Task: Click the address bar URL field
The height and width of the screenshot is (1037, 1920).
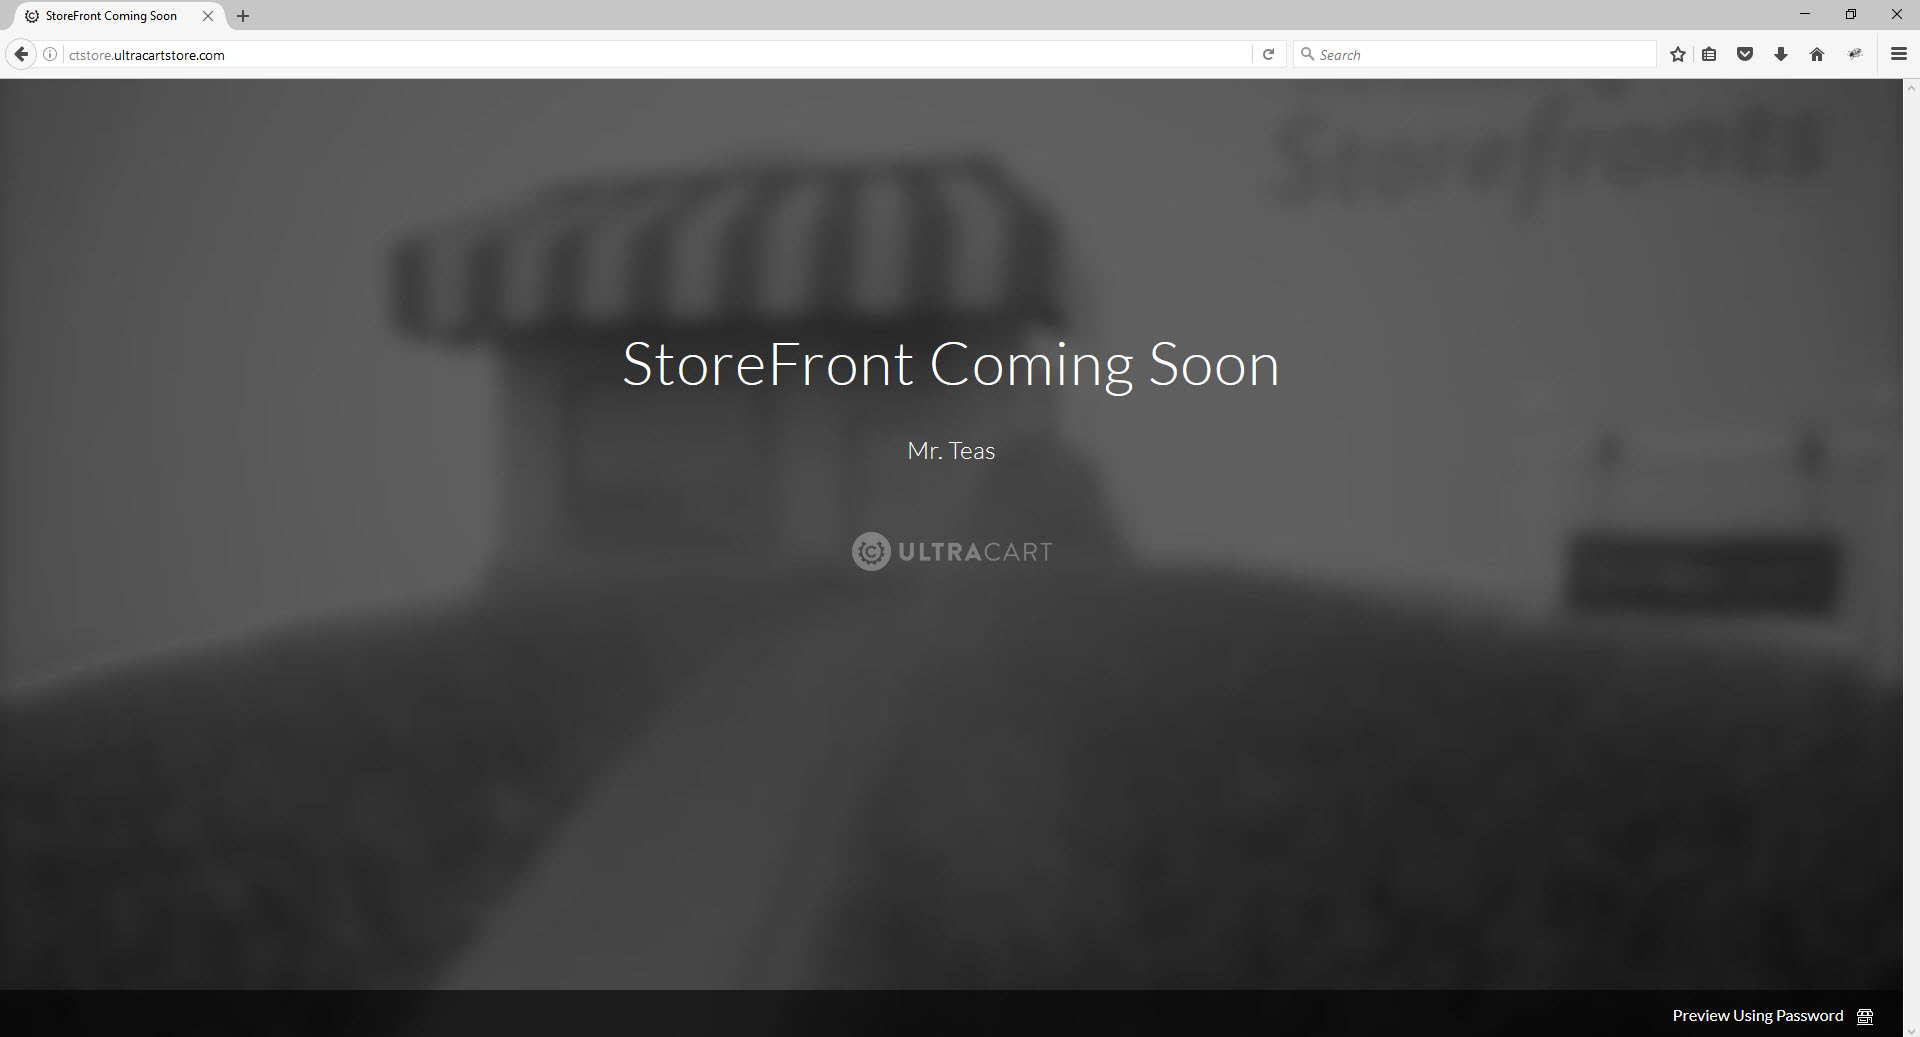Action: [655, 55]
